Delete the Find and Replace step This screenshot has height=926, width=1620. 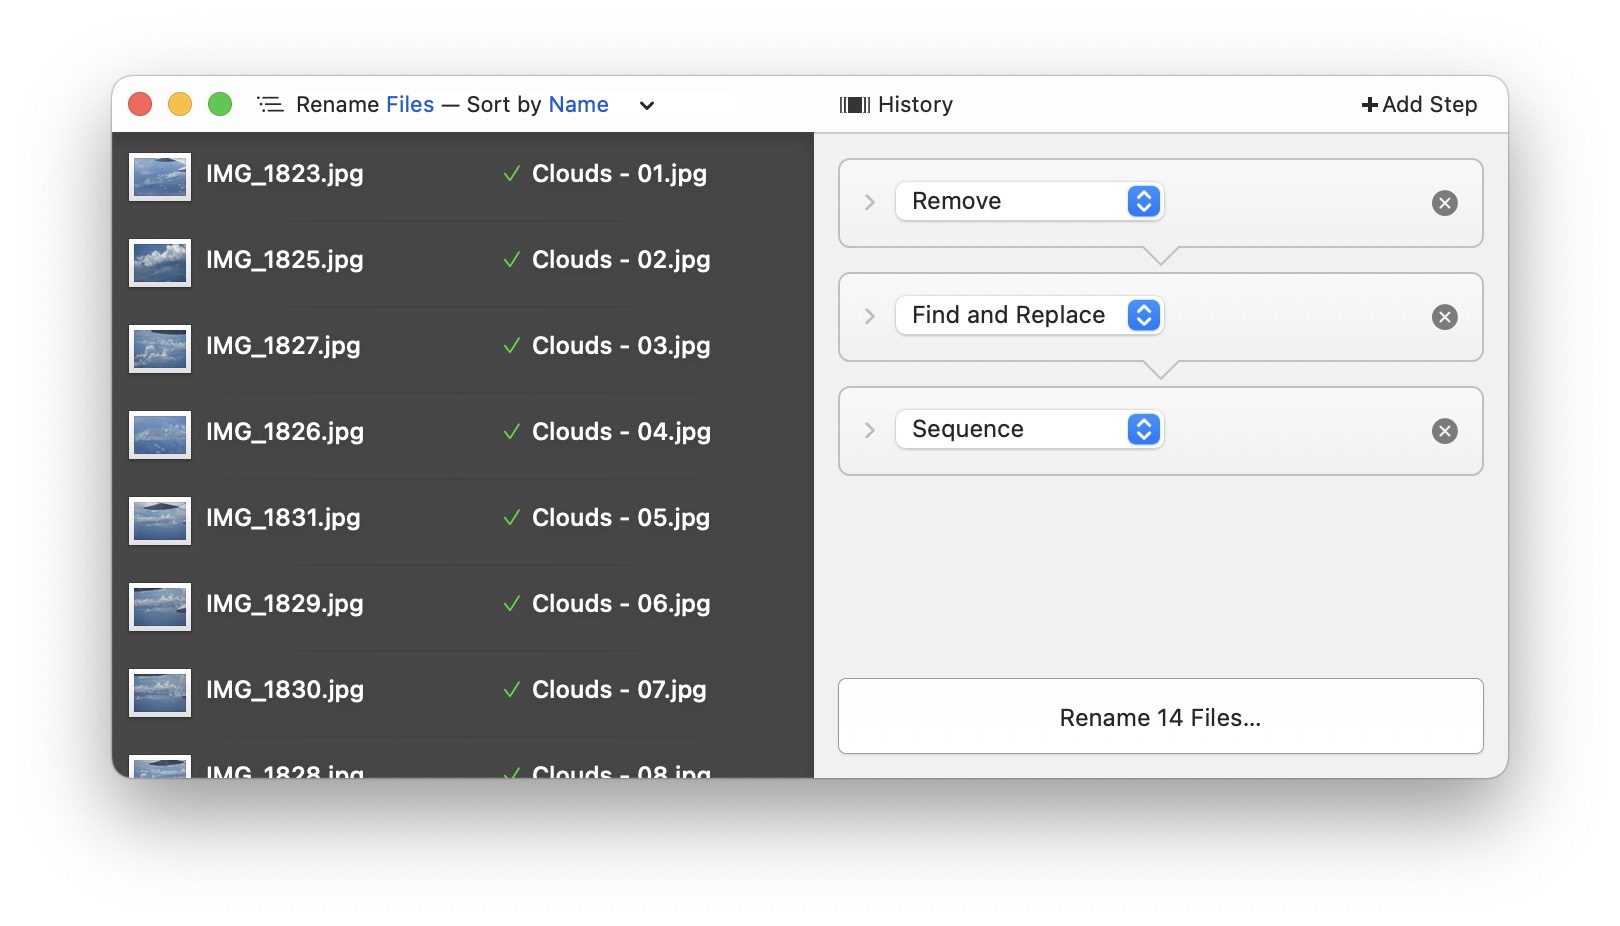point(1444,317)
